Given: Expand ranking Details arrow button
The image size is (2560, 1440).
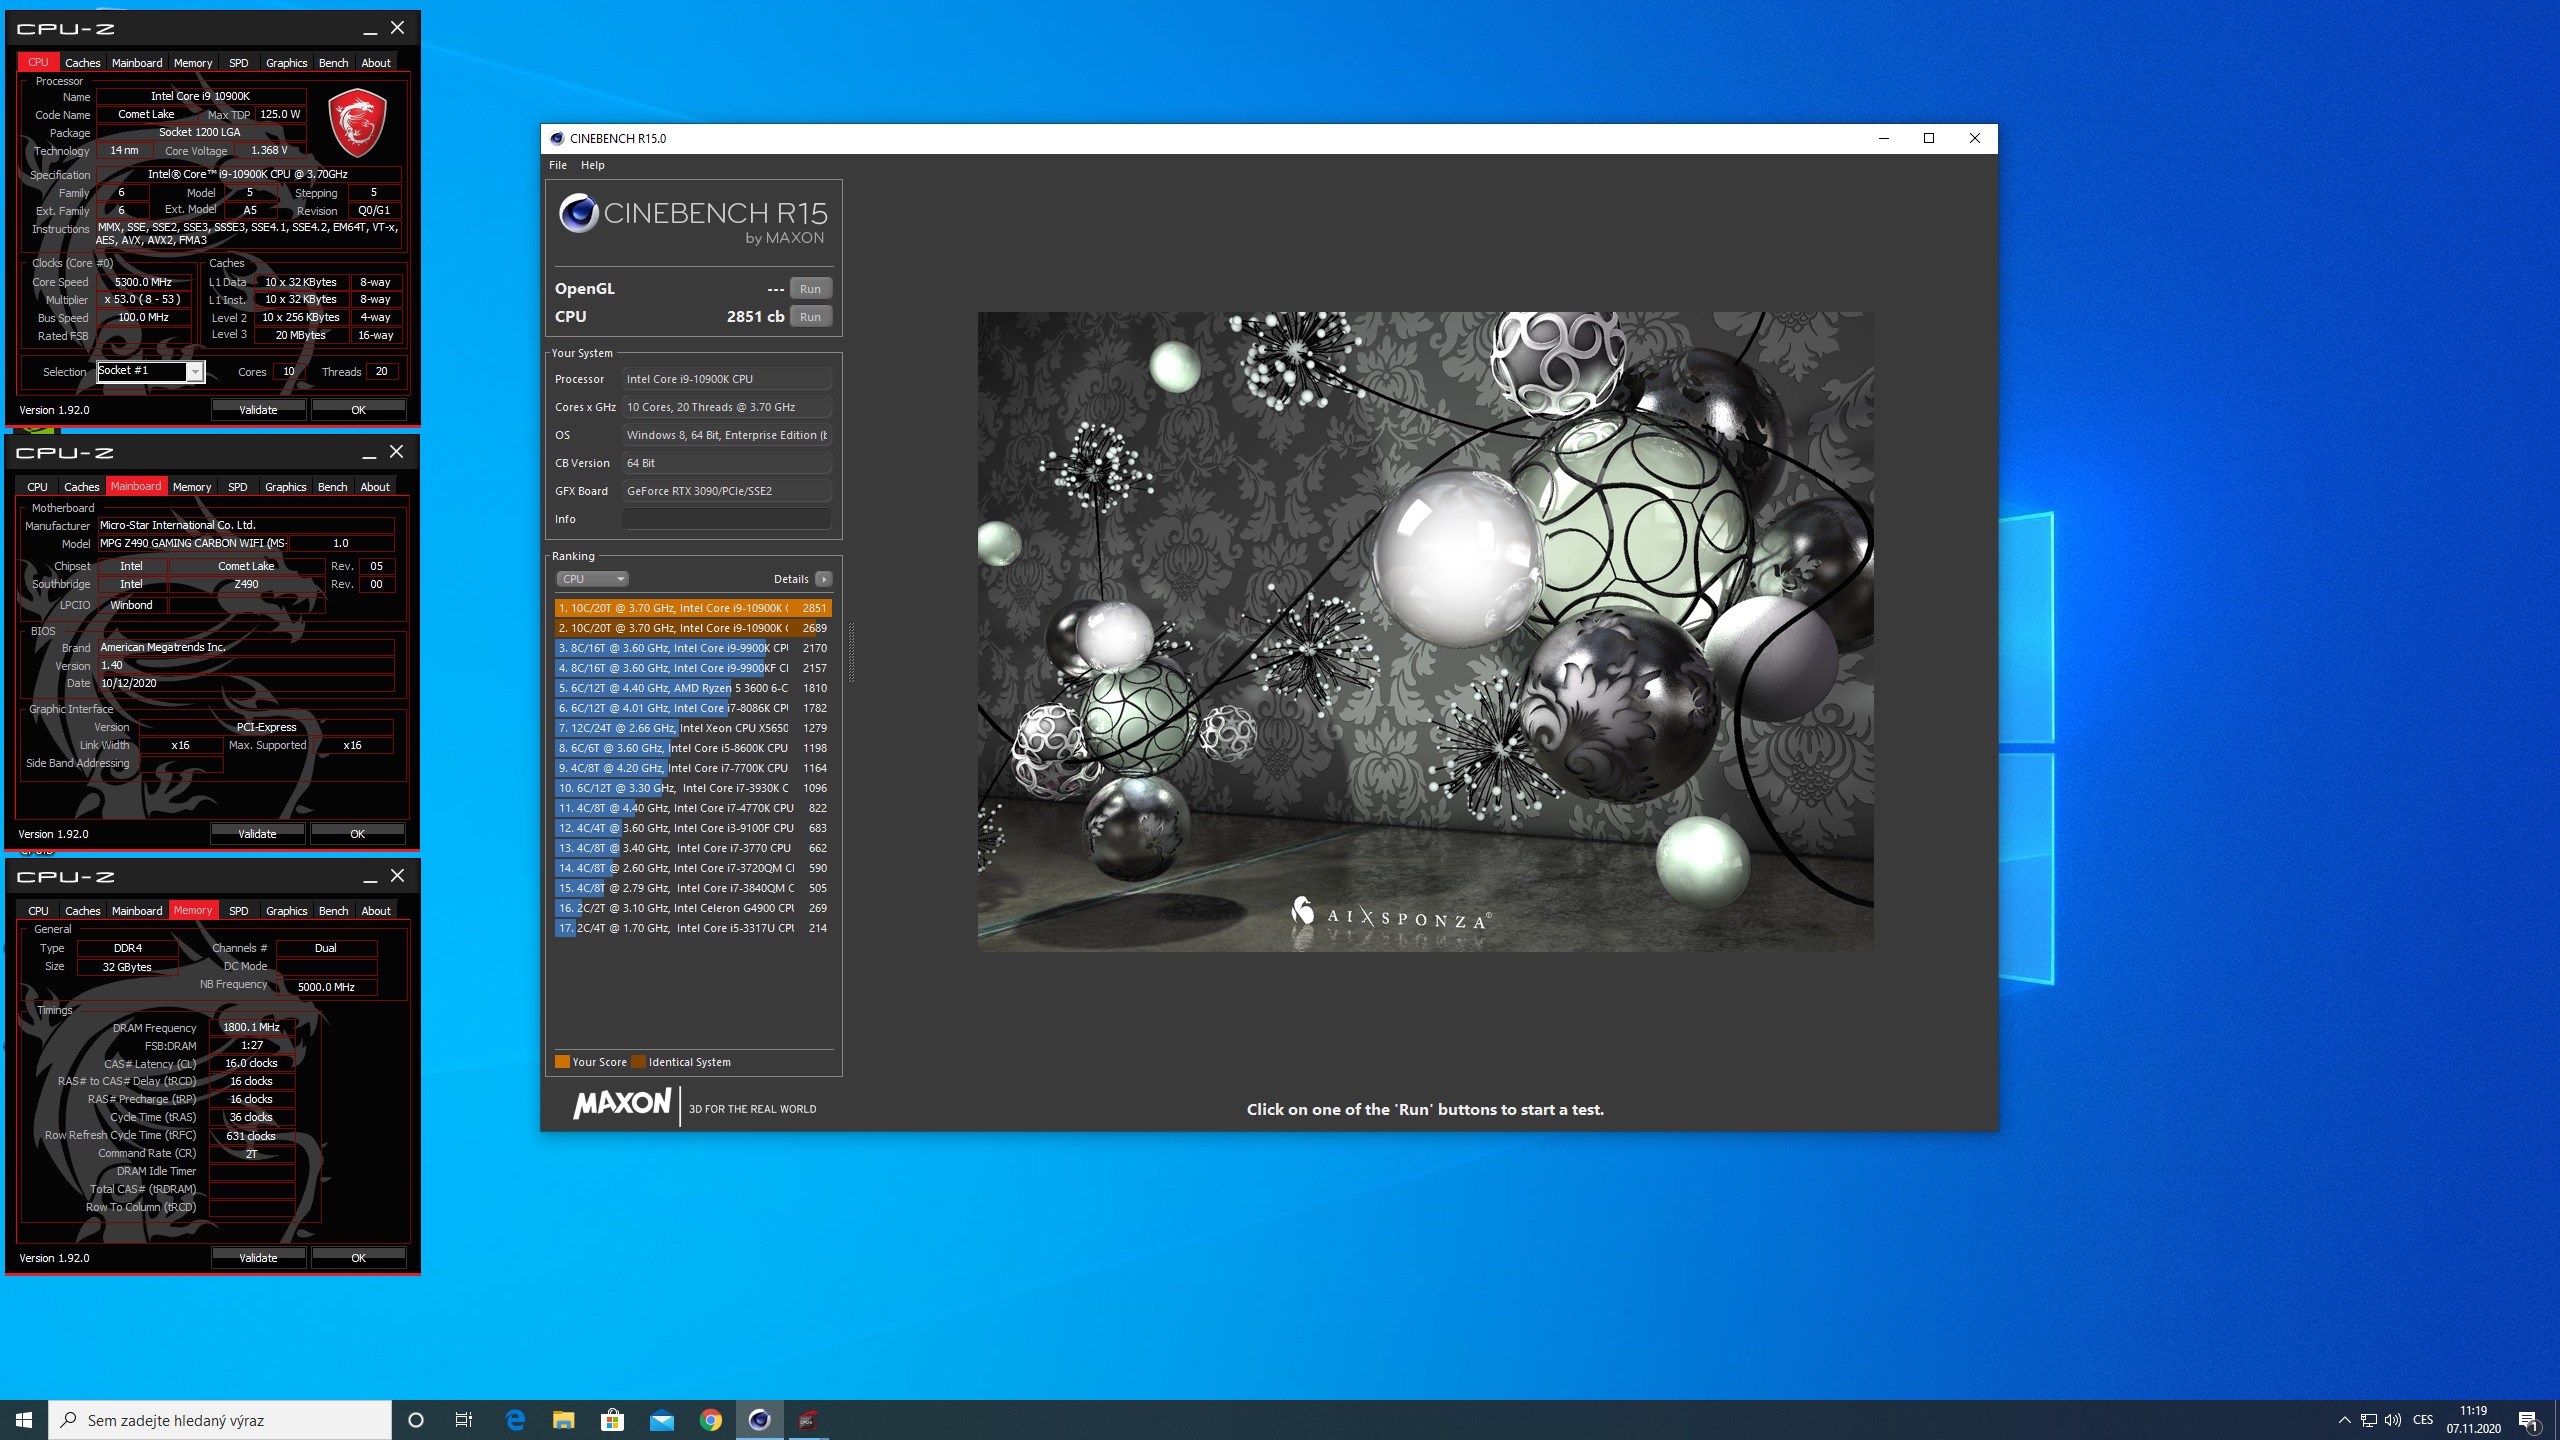Looking at the screenshot, I should [x=823, y=579].
